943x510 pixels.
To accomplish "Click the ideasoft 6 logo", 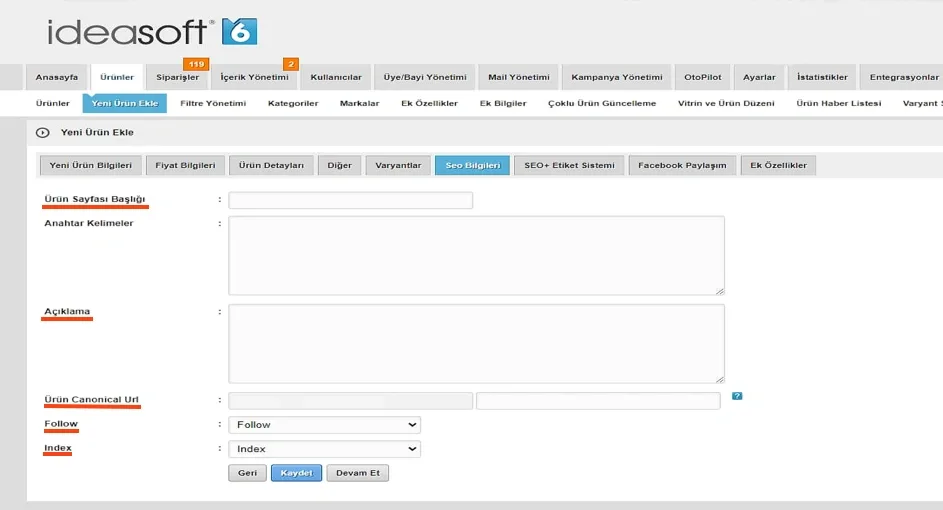I will [x=153, y=32].
